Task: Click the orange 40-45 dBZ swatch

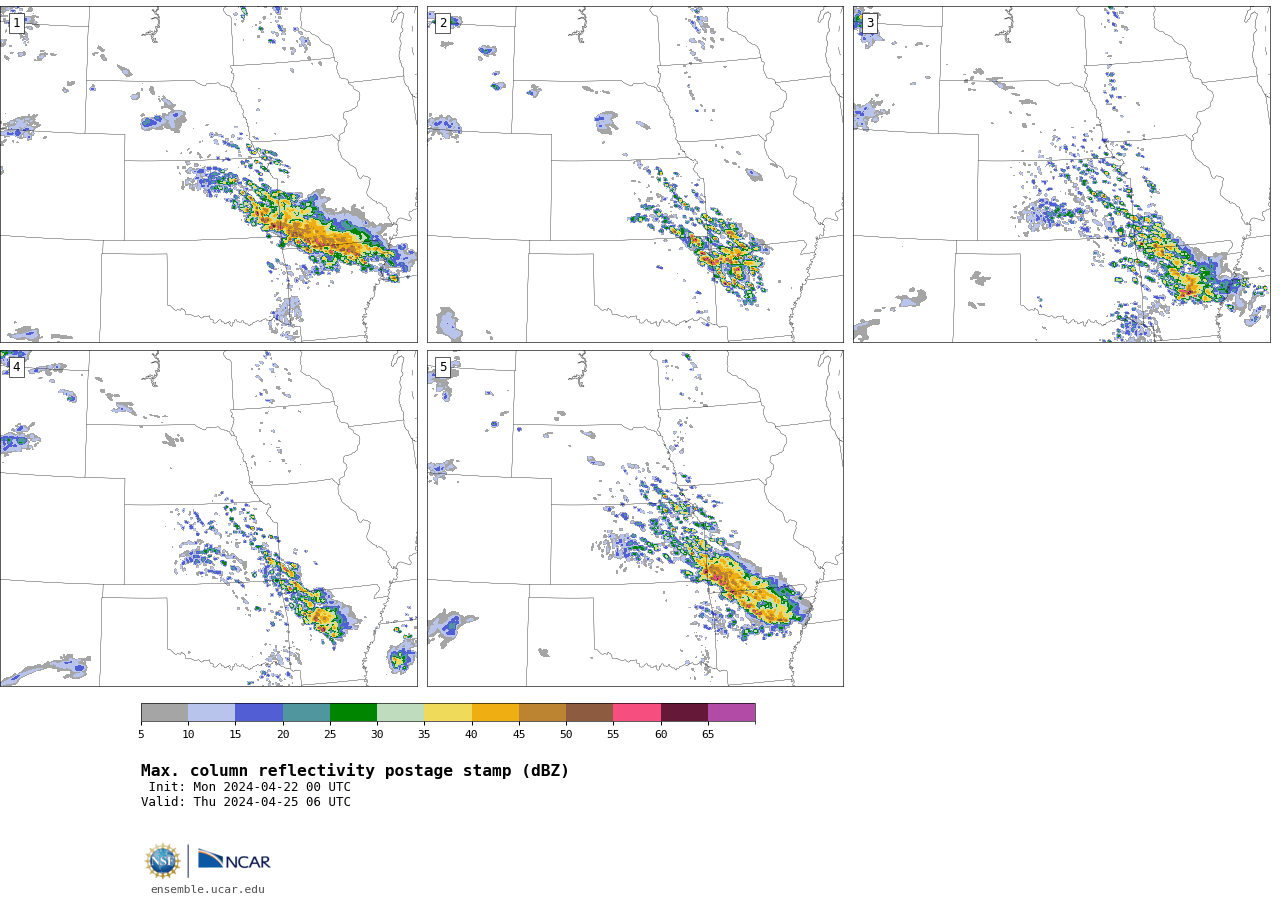Action: 495,713
